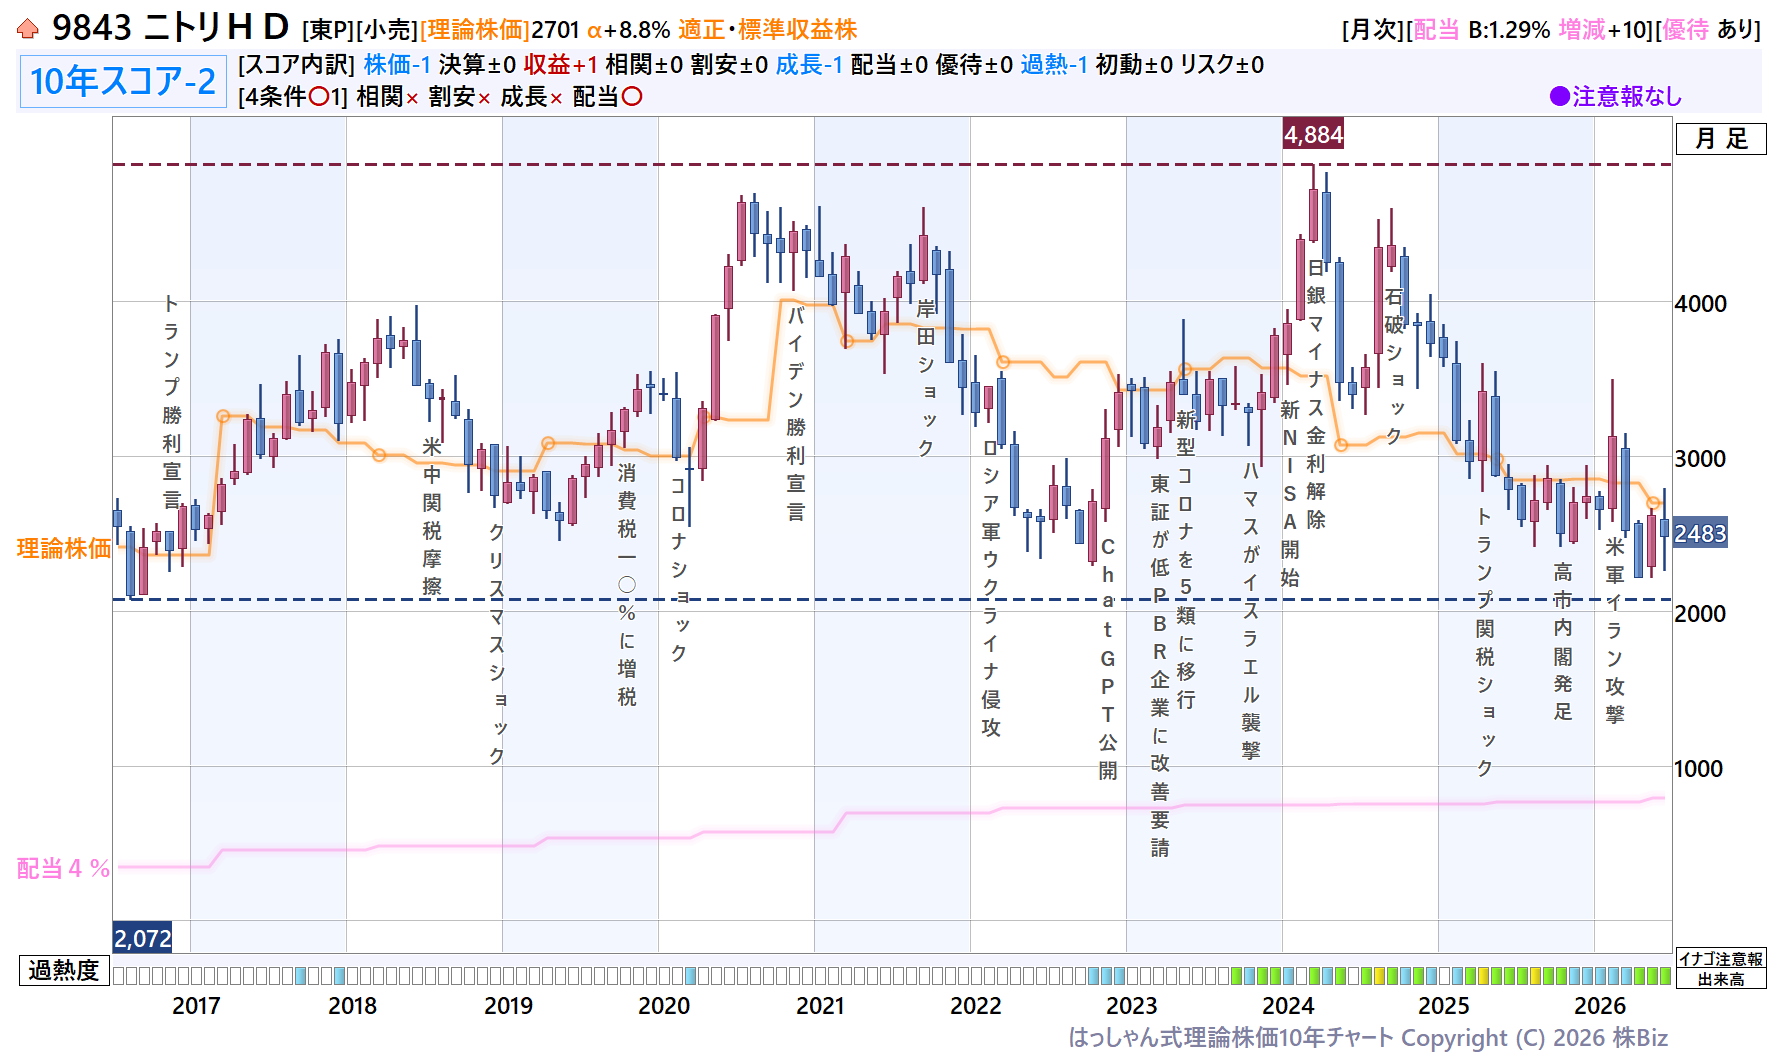Click the 過熱度 label box
Image resolution: width=1780 pixels, height=1054 pixels.
[64, 970]
